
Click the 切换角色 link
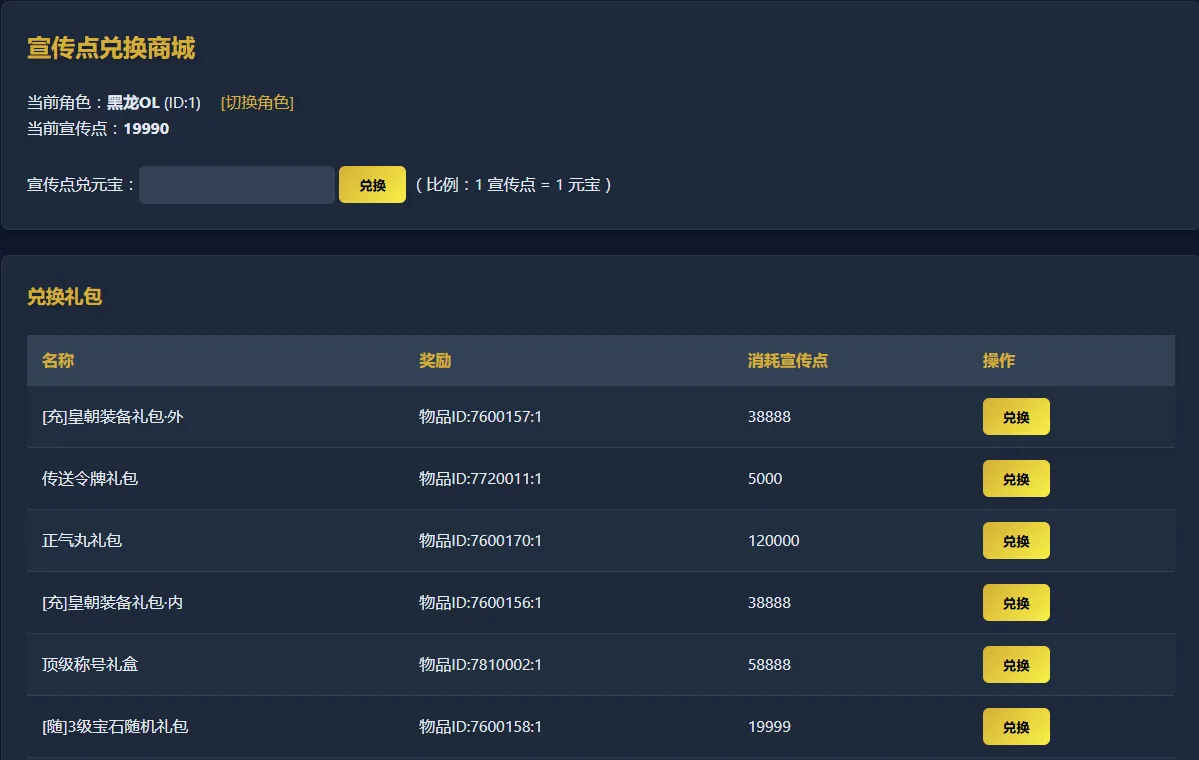257,103
